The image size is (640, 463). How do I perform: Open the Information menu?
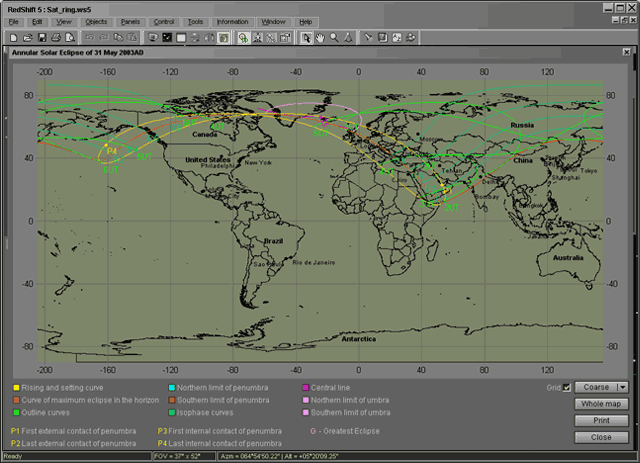[x=232, y=21]
